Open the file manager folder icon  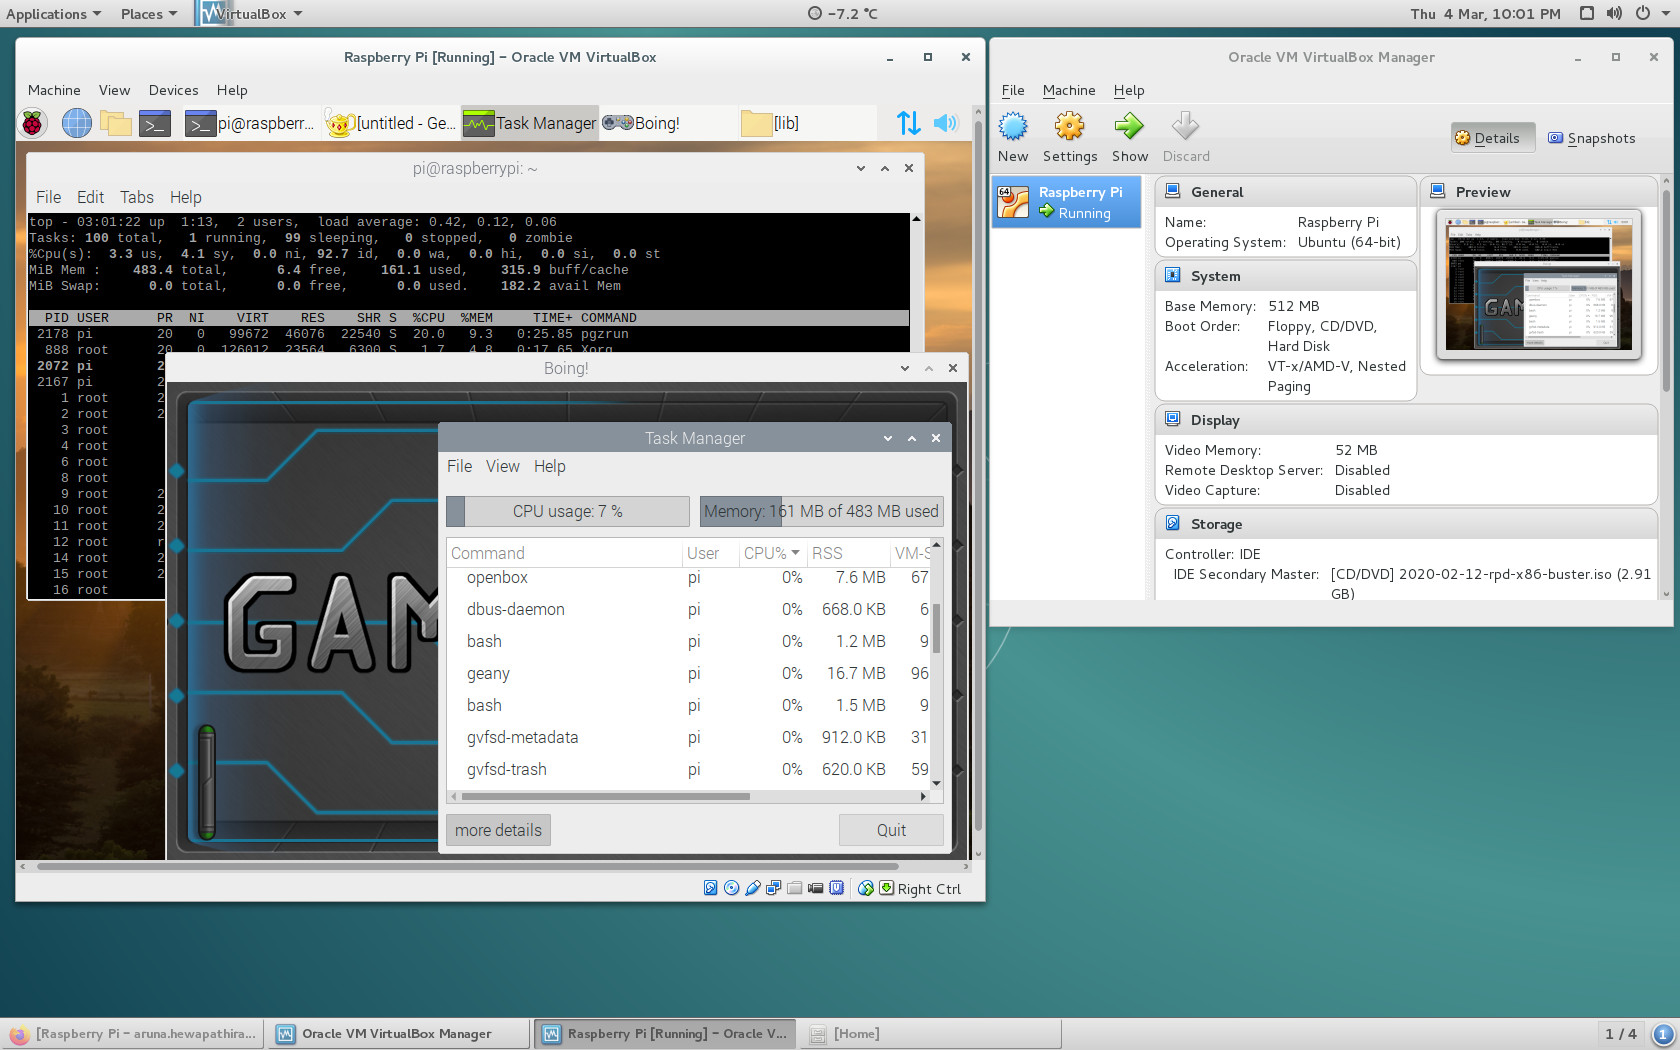[x=116, y=123]
